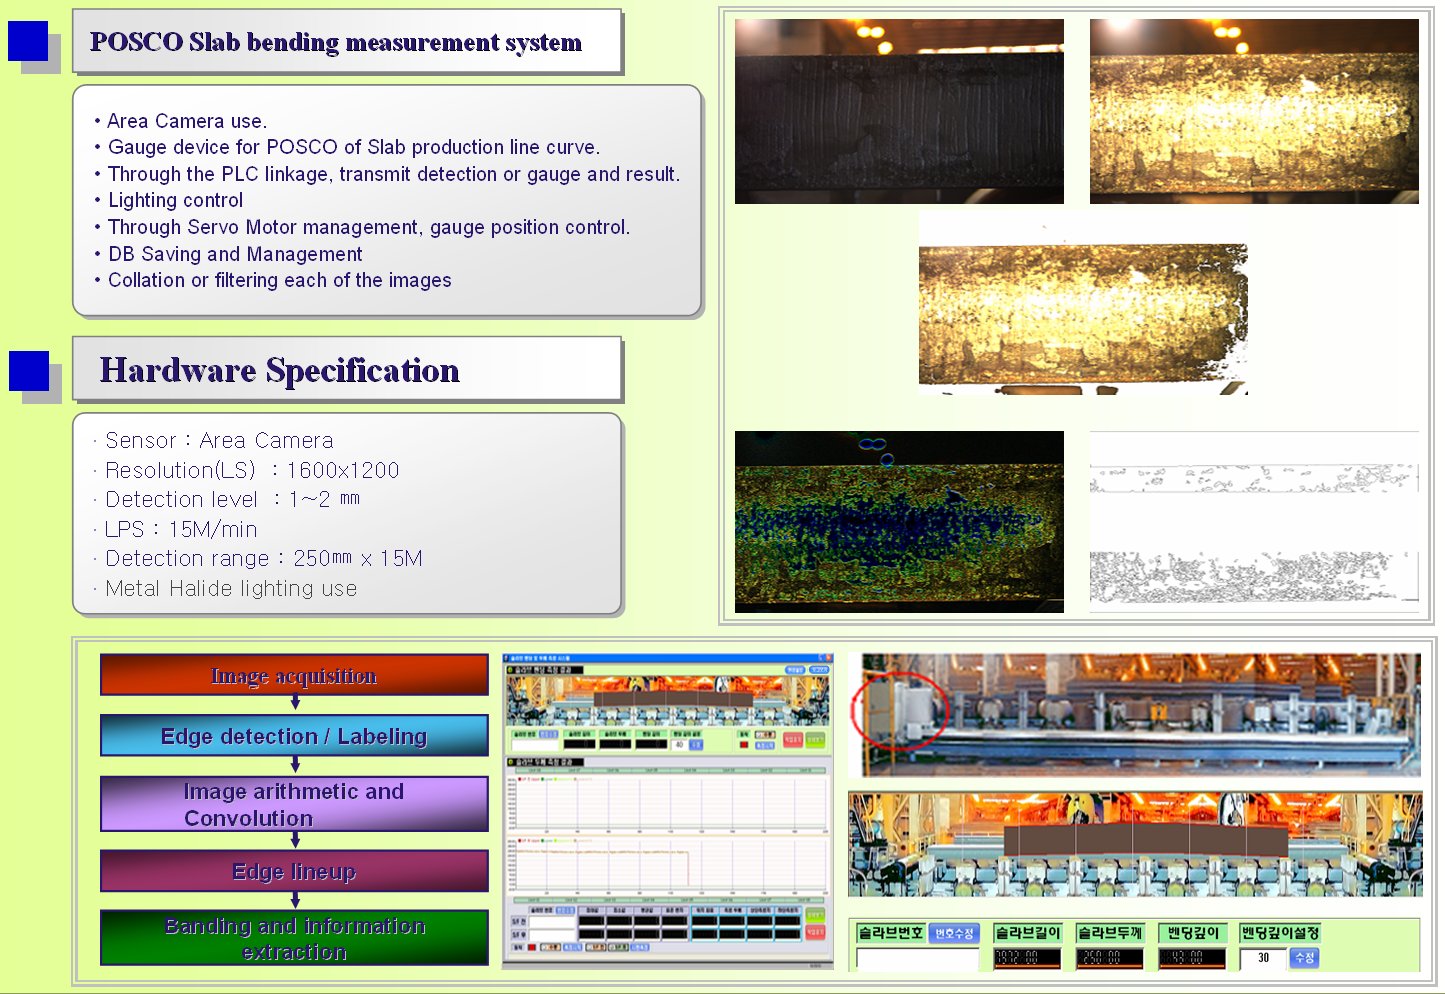This screenshot has height=994, width=1445.
Task: Click the 벤딩깊이설정 field showing 30
Action: (1263, 958)
